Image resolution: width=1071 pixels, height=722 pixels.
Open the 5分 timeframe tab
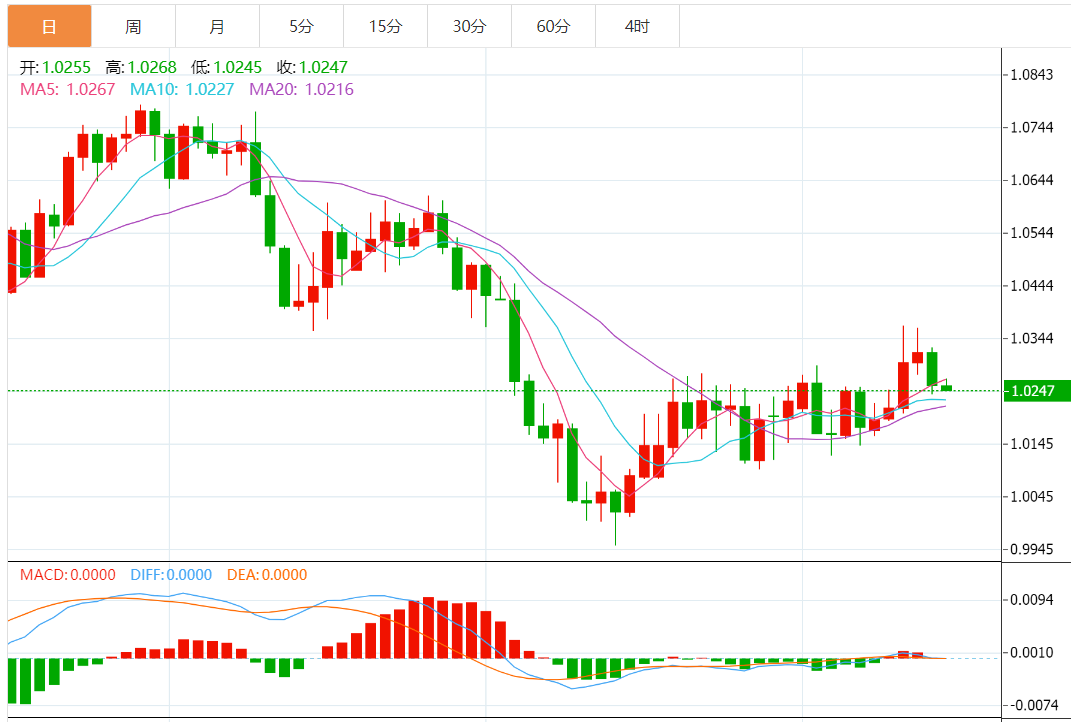pyautogui.click(x=301, y=27)
